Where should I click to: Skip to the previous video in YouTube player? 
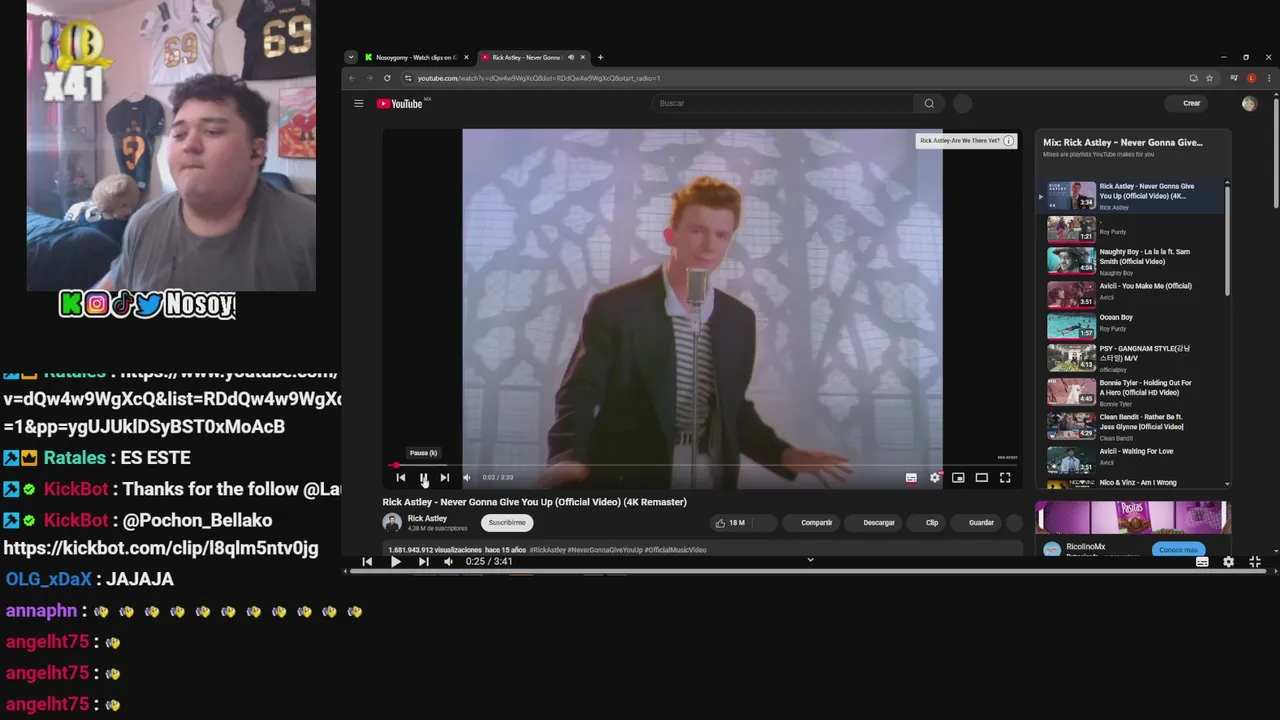click(x=401, y=478)
